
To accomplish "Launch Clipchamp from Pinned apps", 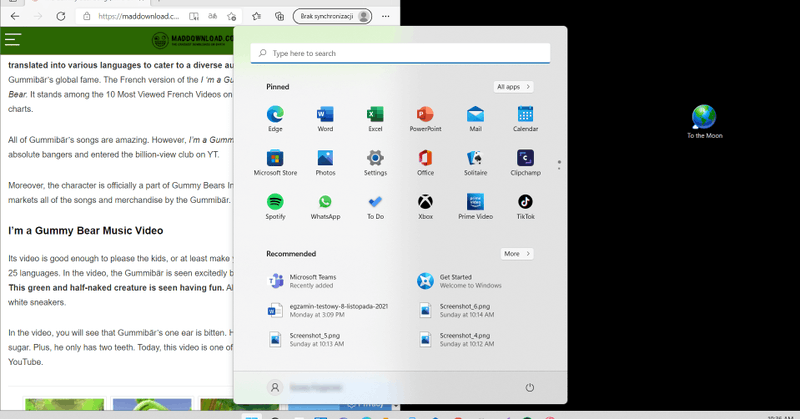I will 525,163.
